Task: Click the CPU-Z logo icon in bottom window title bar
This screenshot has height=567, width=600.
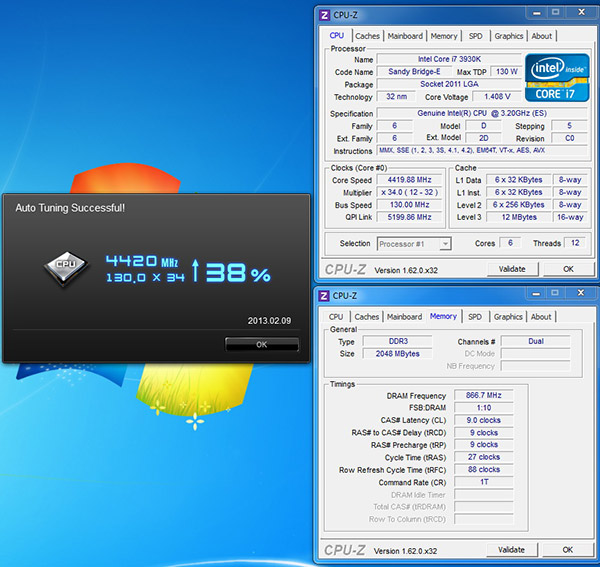Action: click(324, 296)
